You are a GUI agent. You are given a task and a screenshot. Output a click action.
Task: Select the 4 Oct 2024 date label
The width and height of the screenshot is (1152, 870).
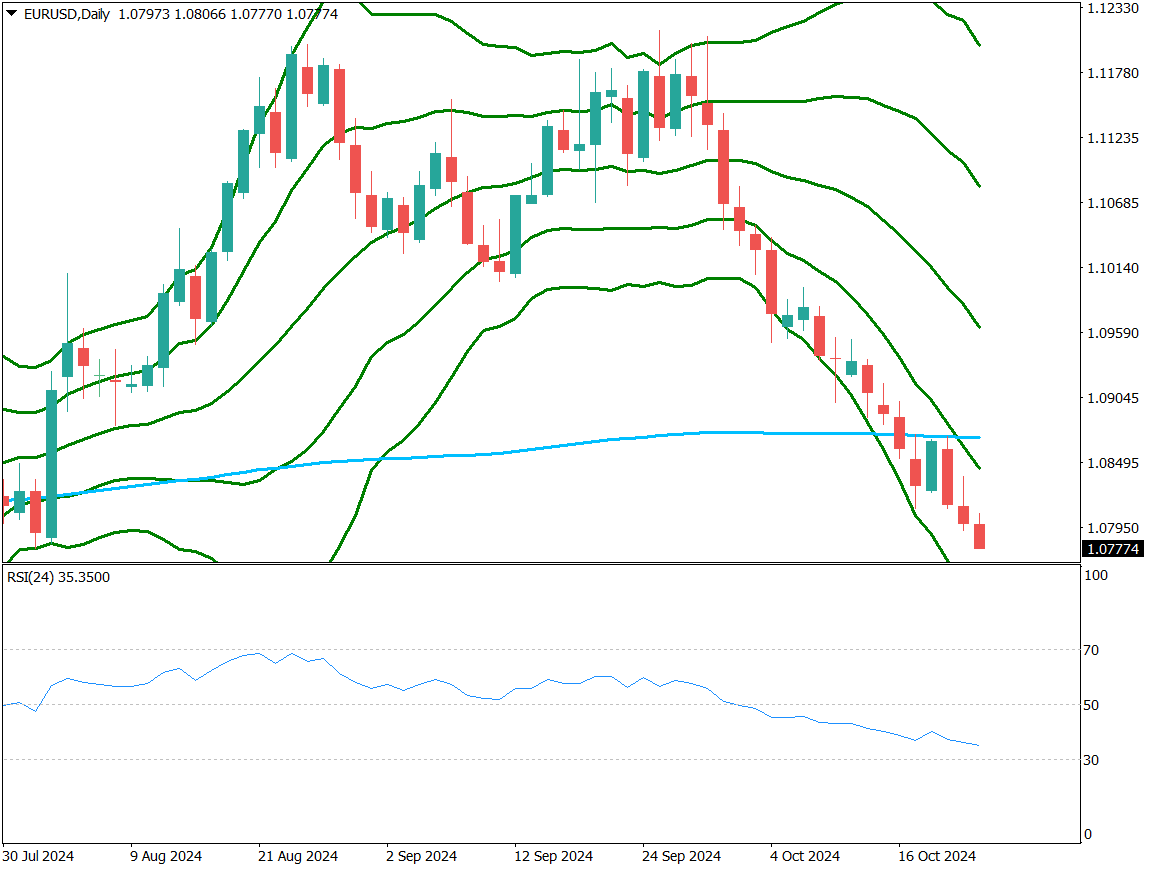click(x=804, y=856)
